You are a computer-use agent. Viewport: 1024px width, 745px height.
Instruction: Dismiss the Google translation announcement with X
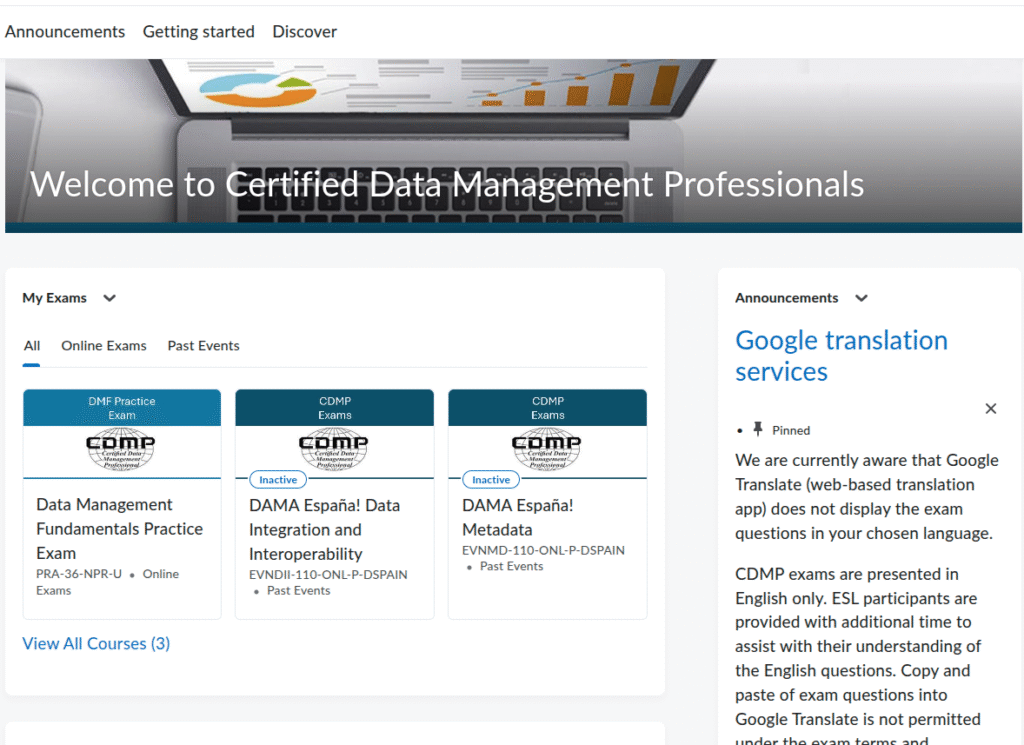click(x=991, y=409)
